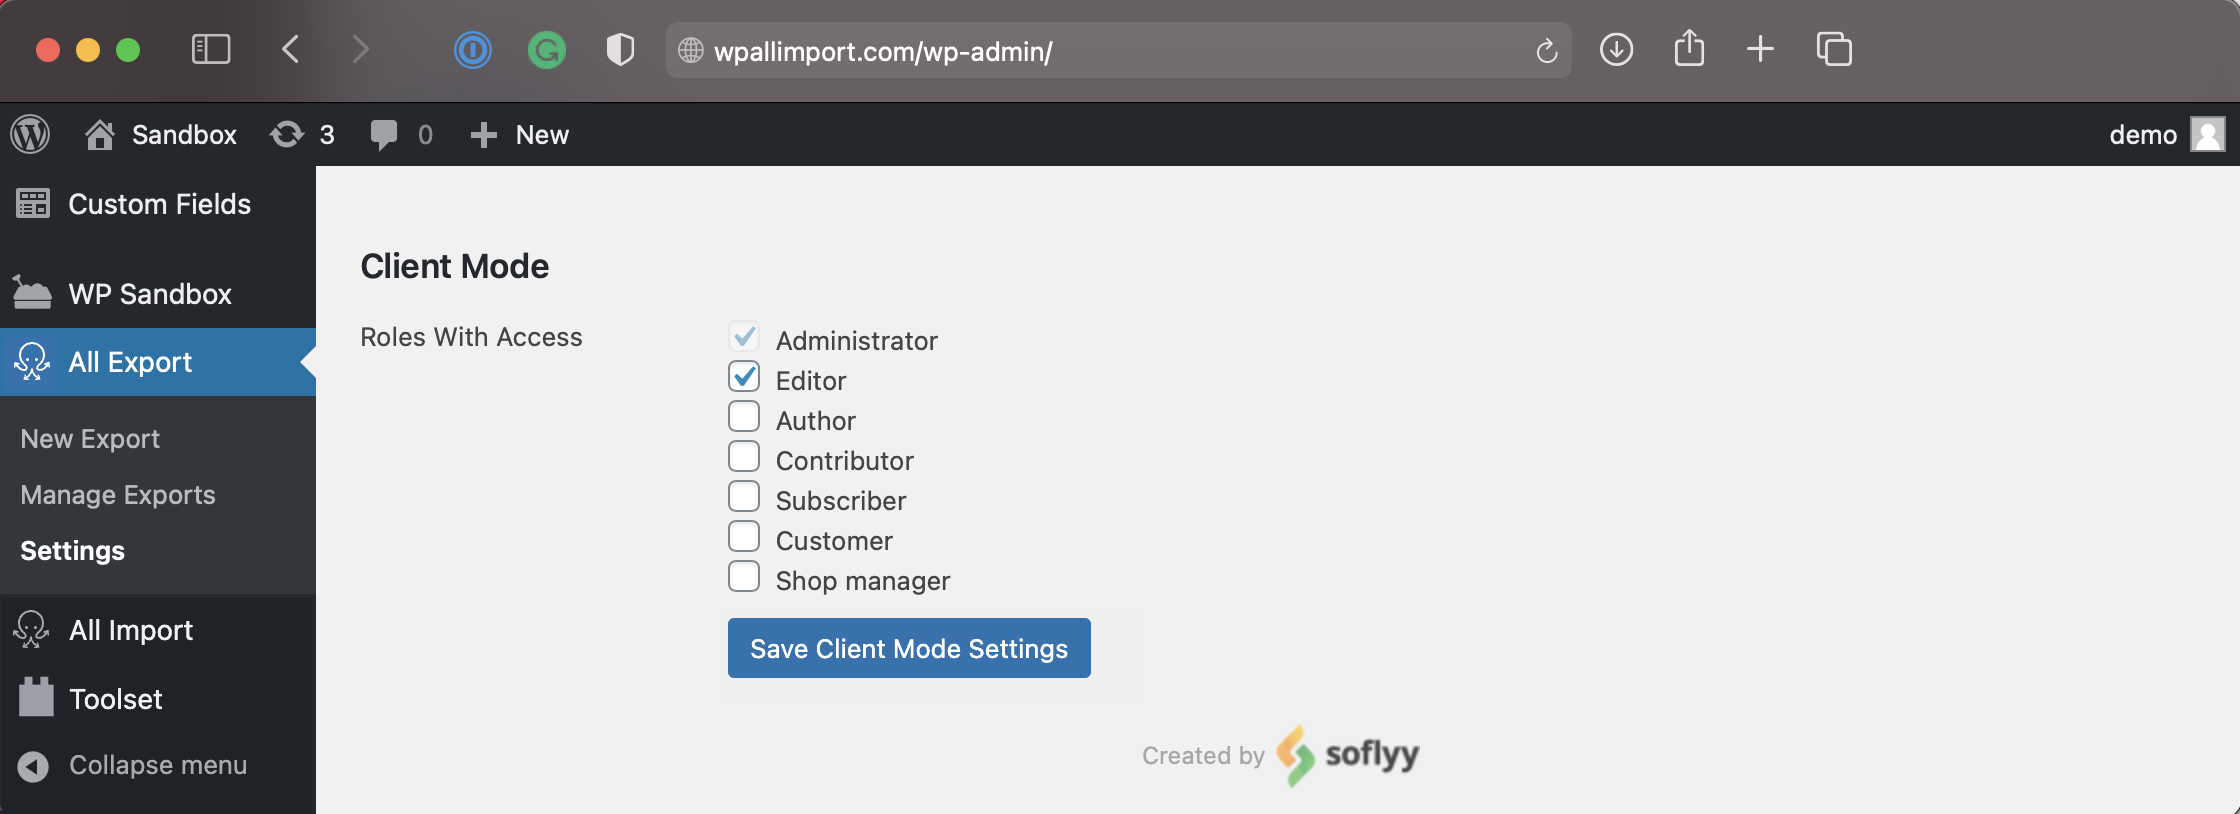The width and height of the screenshot is (2240, 814).
Task: Click the 1Password extension icon
Action: point(473,49)
